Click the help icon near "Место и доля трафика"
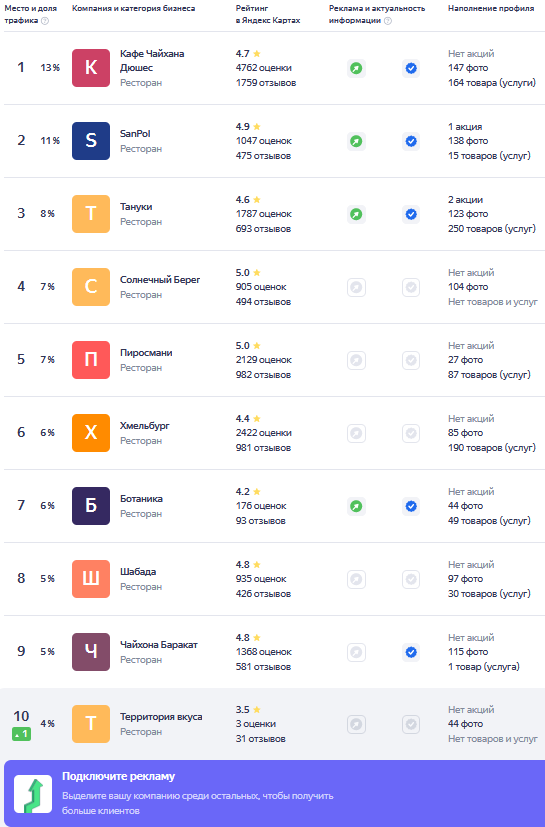 pyautogui.click(x=45, y=21)
